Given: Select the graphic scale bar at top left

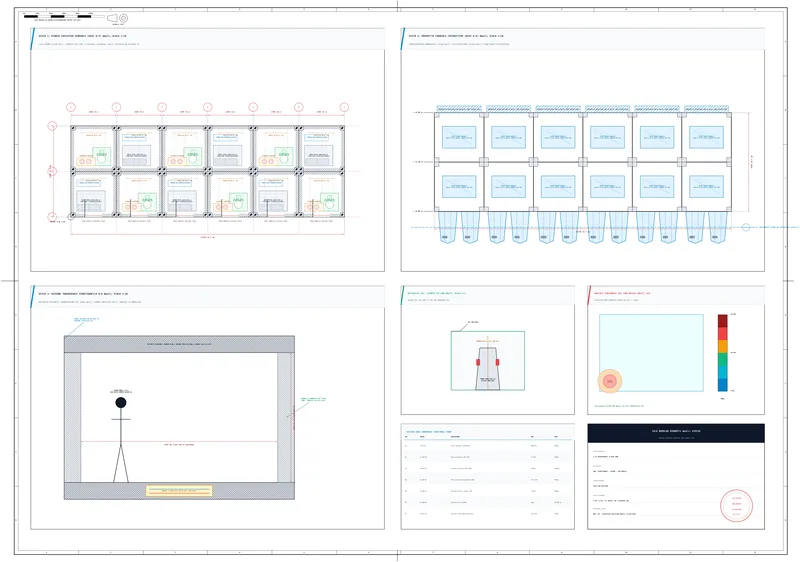Looking at the screenshot, I should 64,16.
